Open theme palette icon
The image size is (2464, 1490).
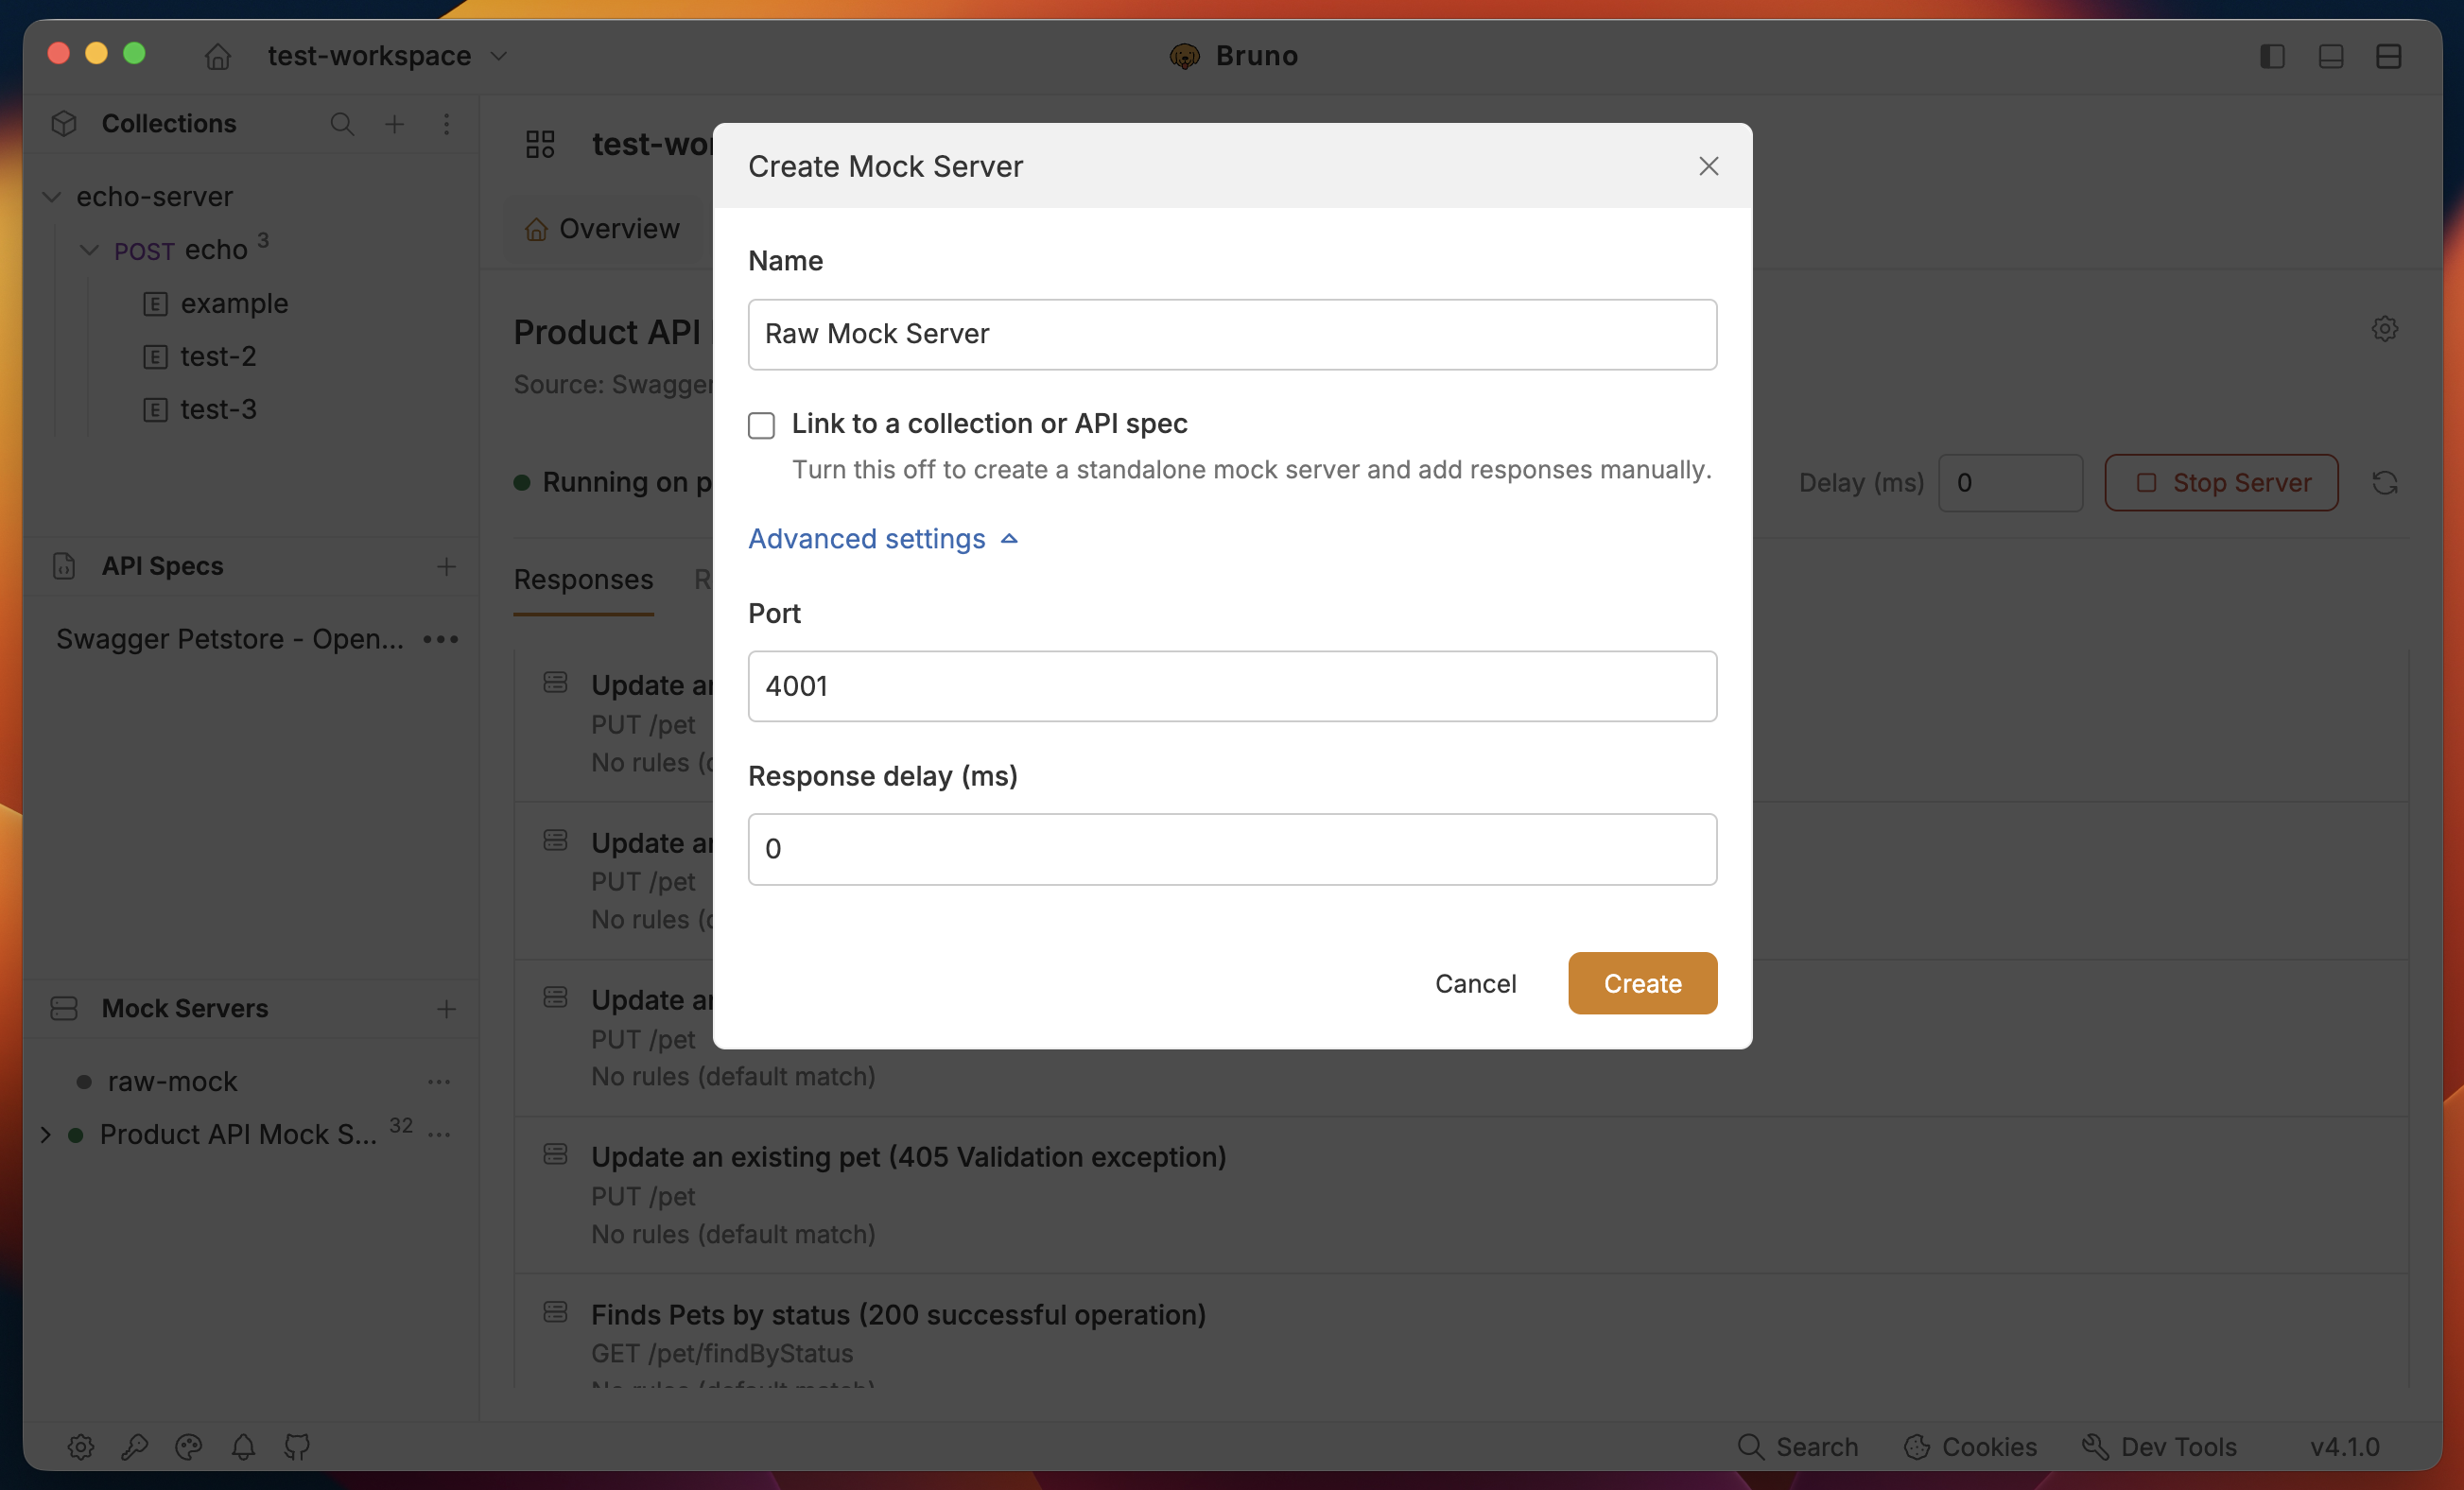(189, 1447)
